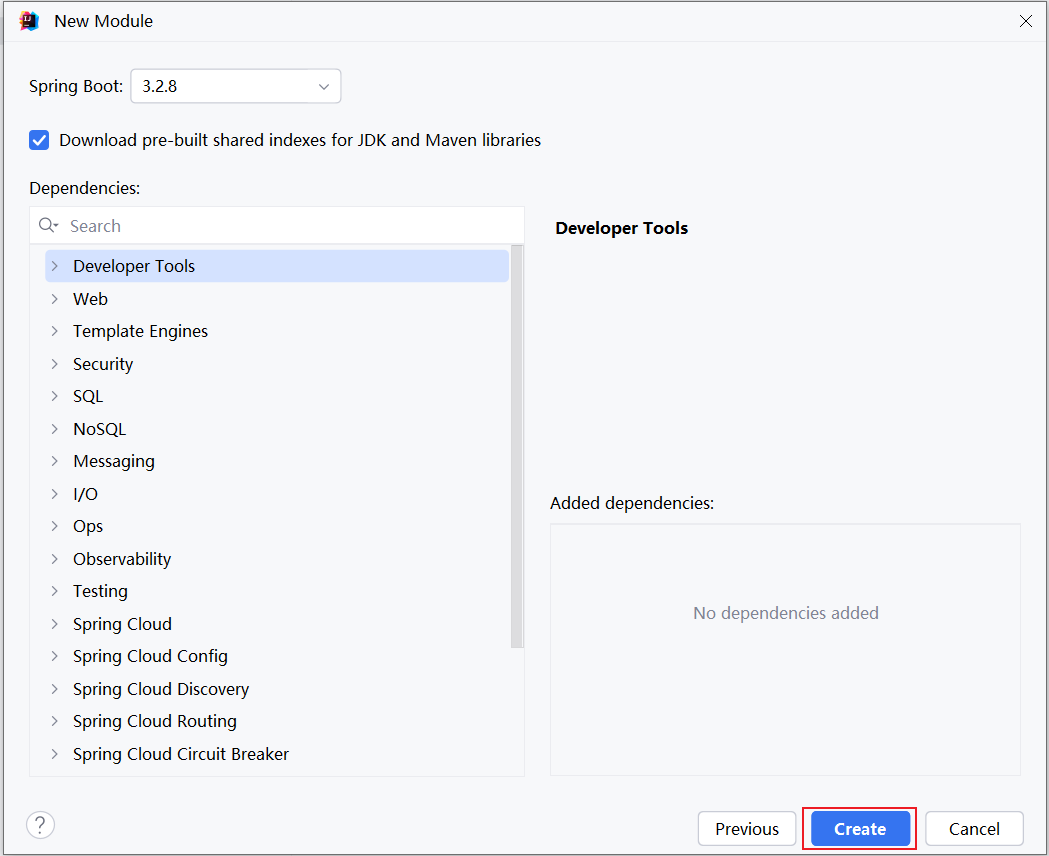Select the Messaging category
Viewport: 1049px width, 856px height.
click(x=113, y=461)
